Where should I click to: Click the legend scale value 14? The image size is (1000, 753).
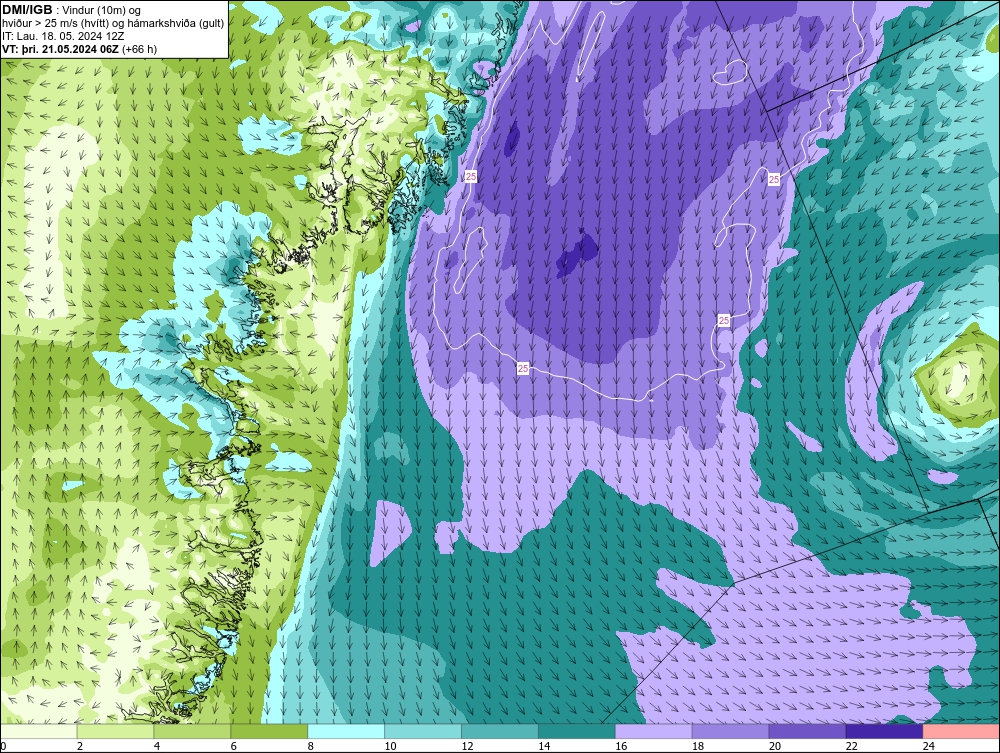pyautogui.click(x=544, y=746)
